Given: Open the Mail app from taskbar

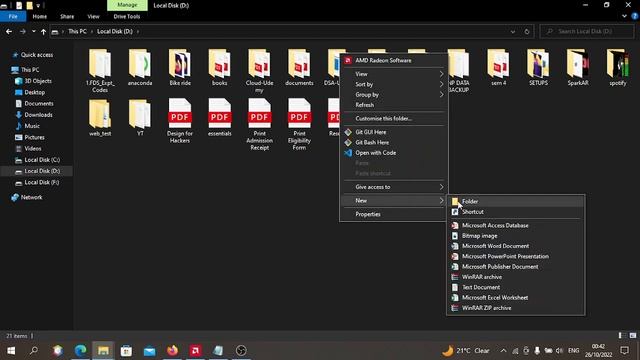Looking at the screenshot, I should click(149, 350).
